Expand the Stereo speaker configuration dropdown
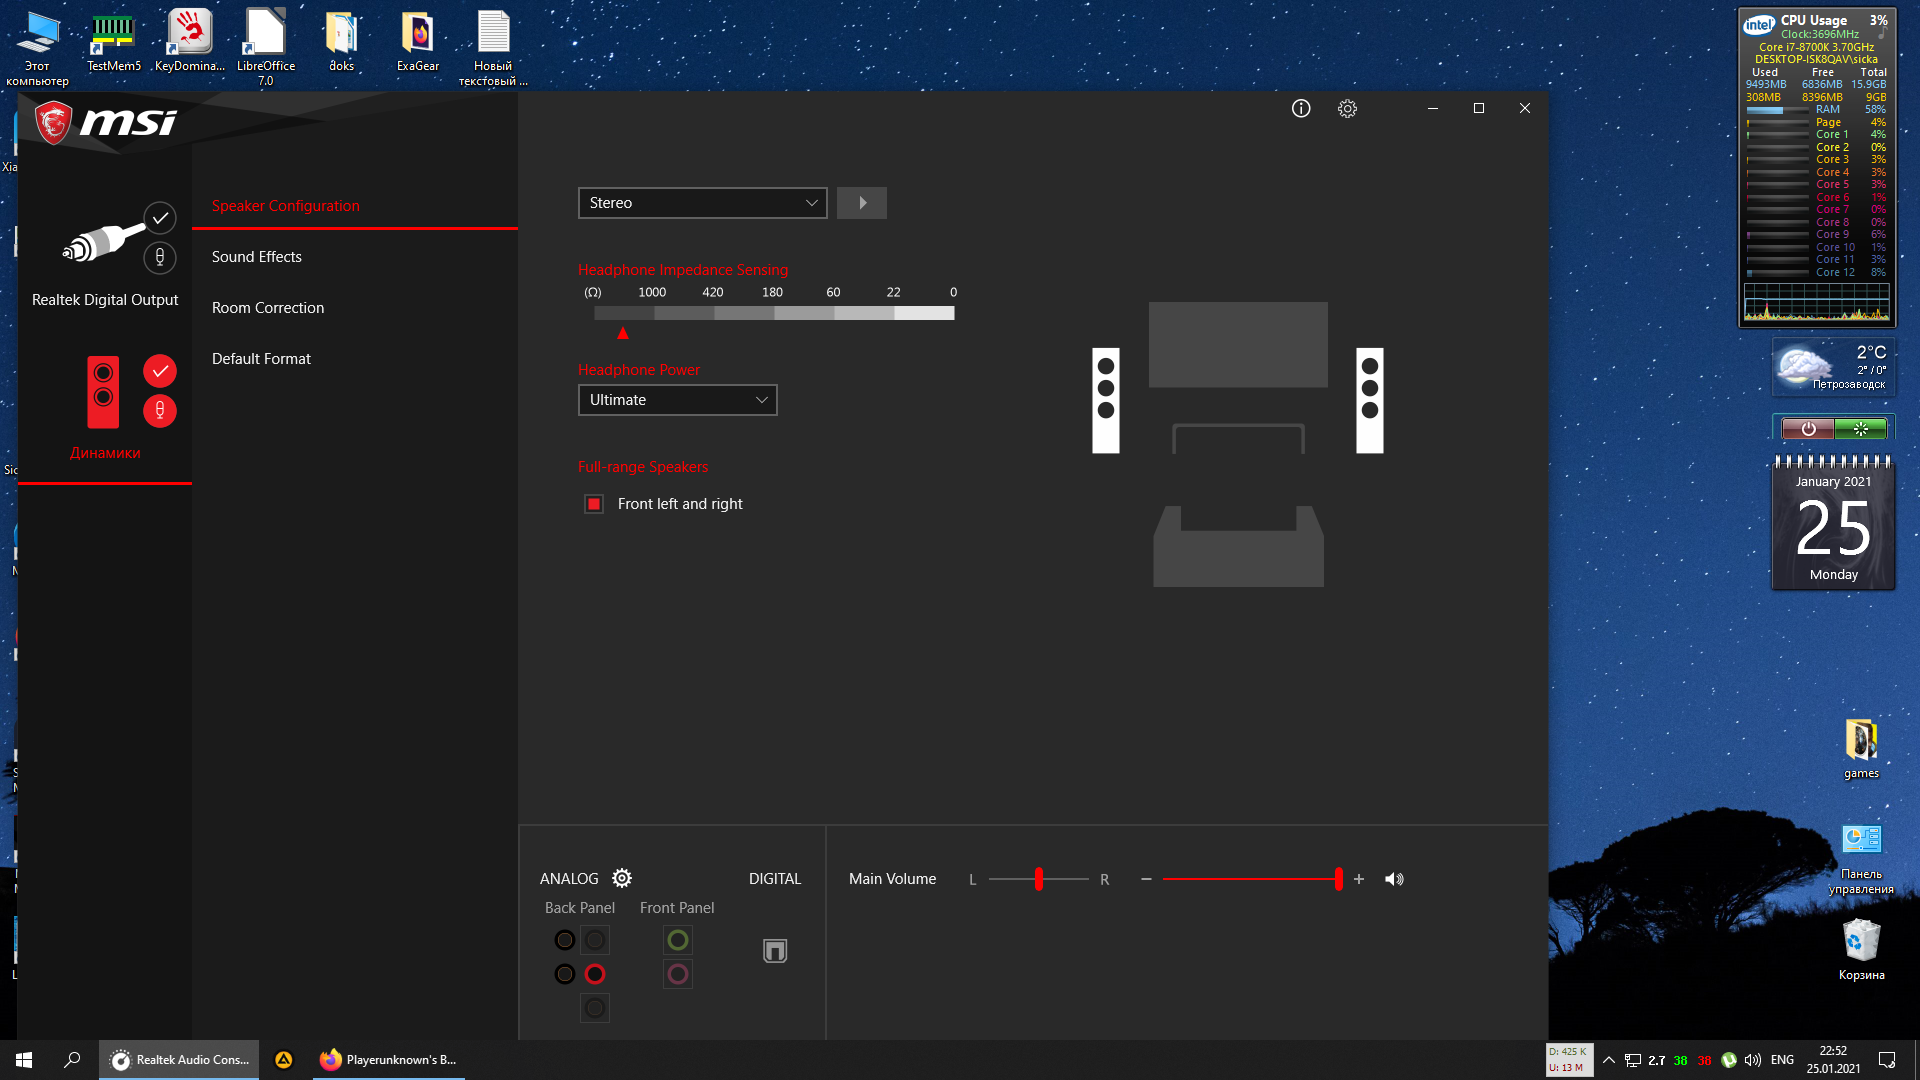Image resolution: width=1920 pixels, height=1080 pixels. (702, 203)
